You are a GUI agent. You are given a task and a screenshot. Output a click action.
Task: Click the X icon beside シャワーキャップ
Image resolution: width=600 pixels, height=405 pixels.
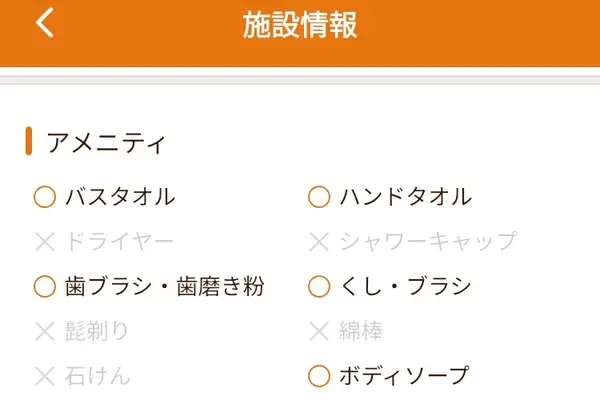319,241
